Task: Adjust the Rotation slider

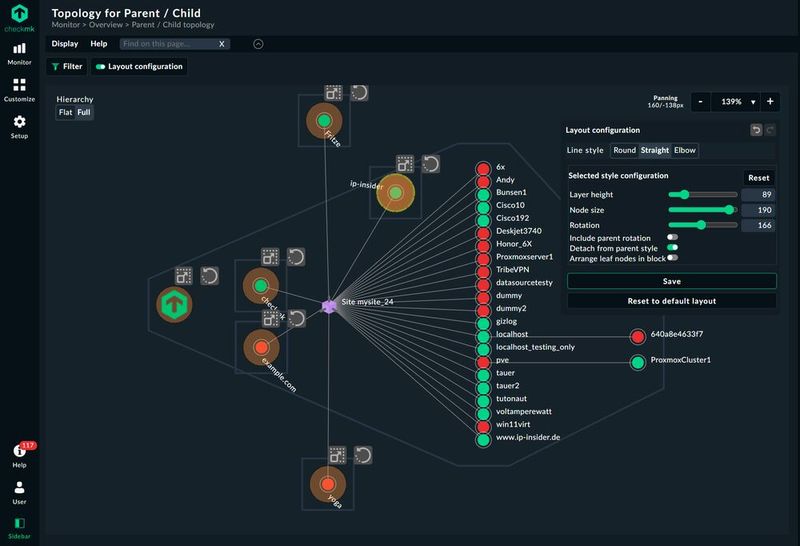Action: (x=703, y=225)
